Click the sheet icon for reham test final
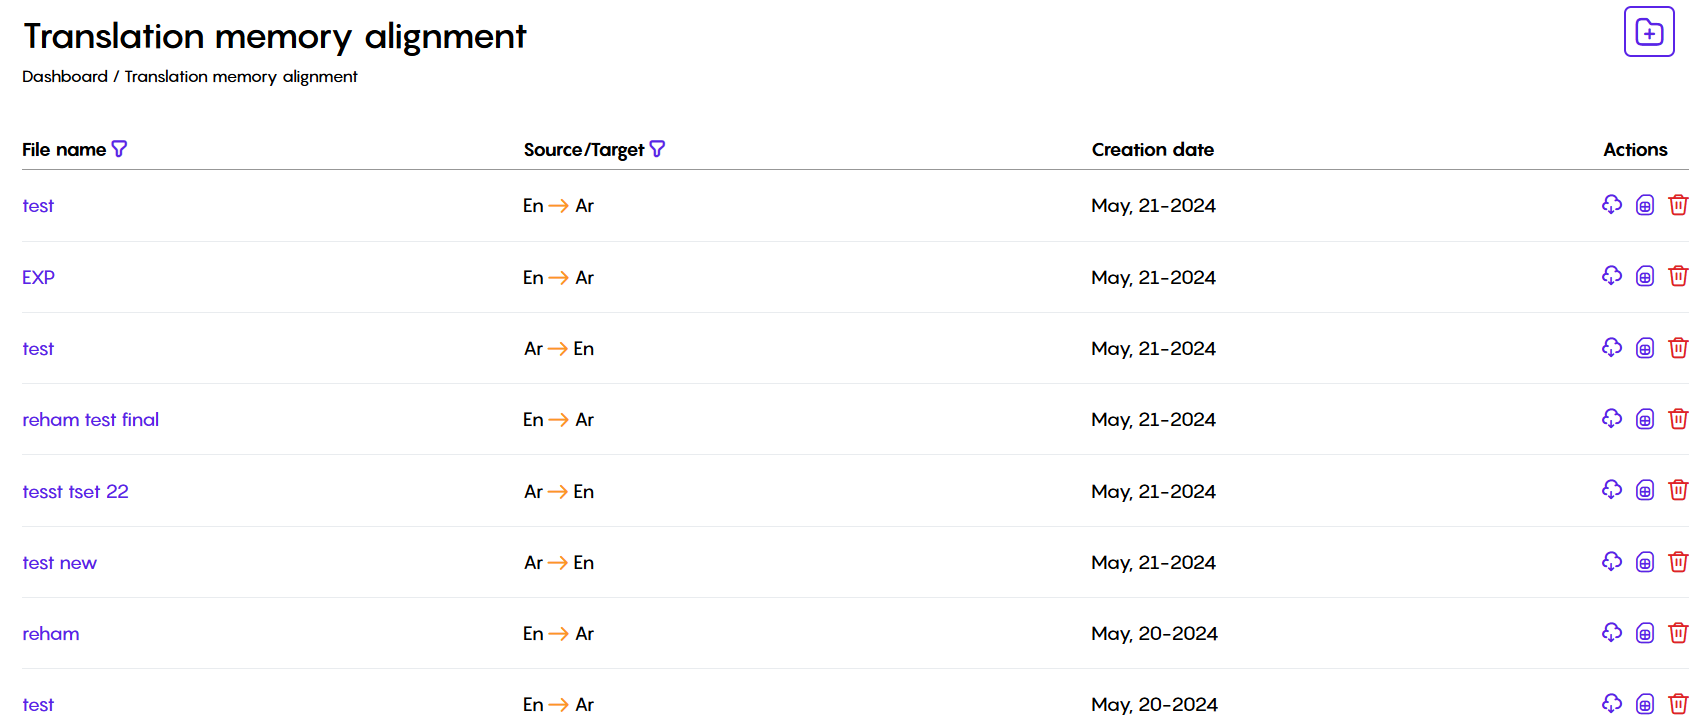This screenshot has width=1705, height=726. (x=1645, y=420)
